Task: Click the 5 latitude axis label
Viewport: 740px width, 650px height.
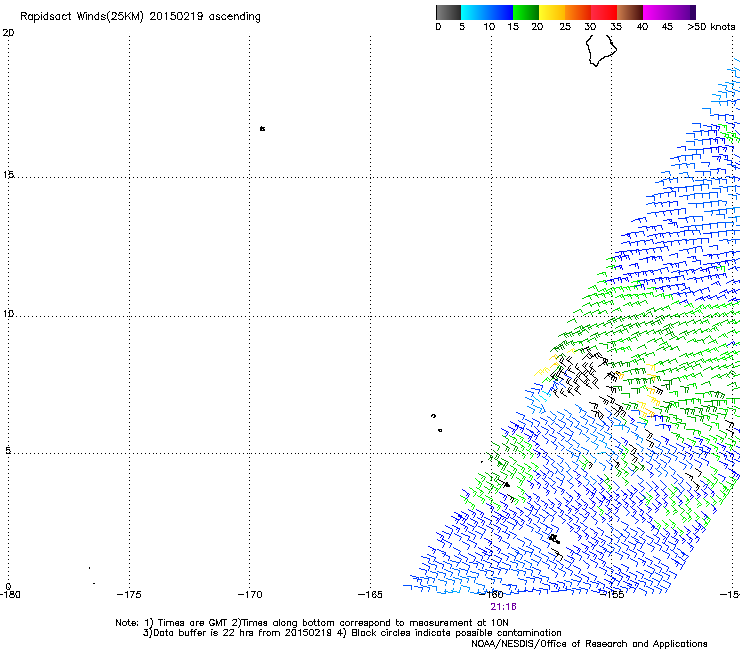Action: (x=8, y=451)
